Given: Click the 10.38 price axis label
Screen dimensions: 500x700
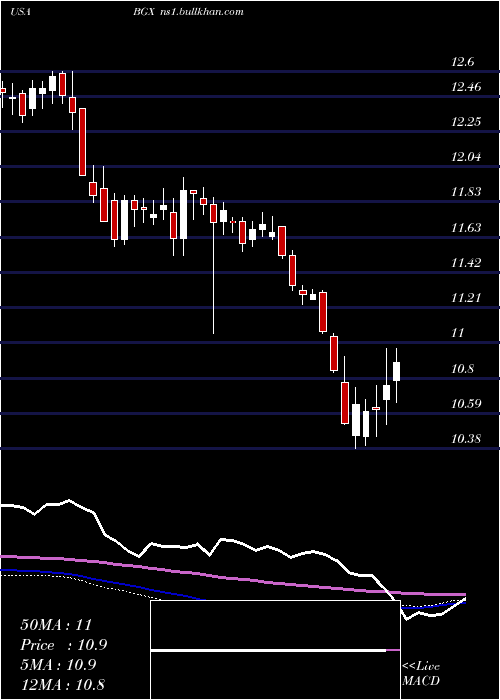Looking at the screenshot, I should (x=466, y=439).
